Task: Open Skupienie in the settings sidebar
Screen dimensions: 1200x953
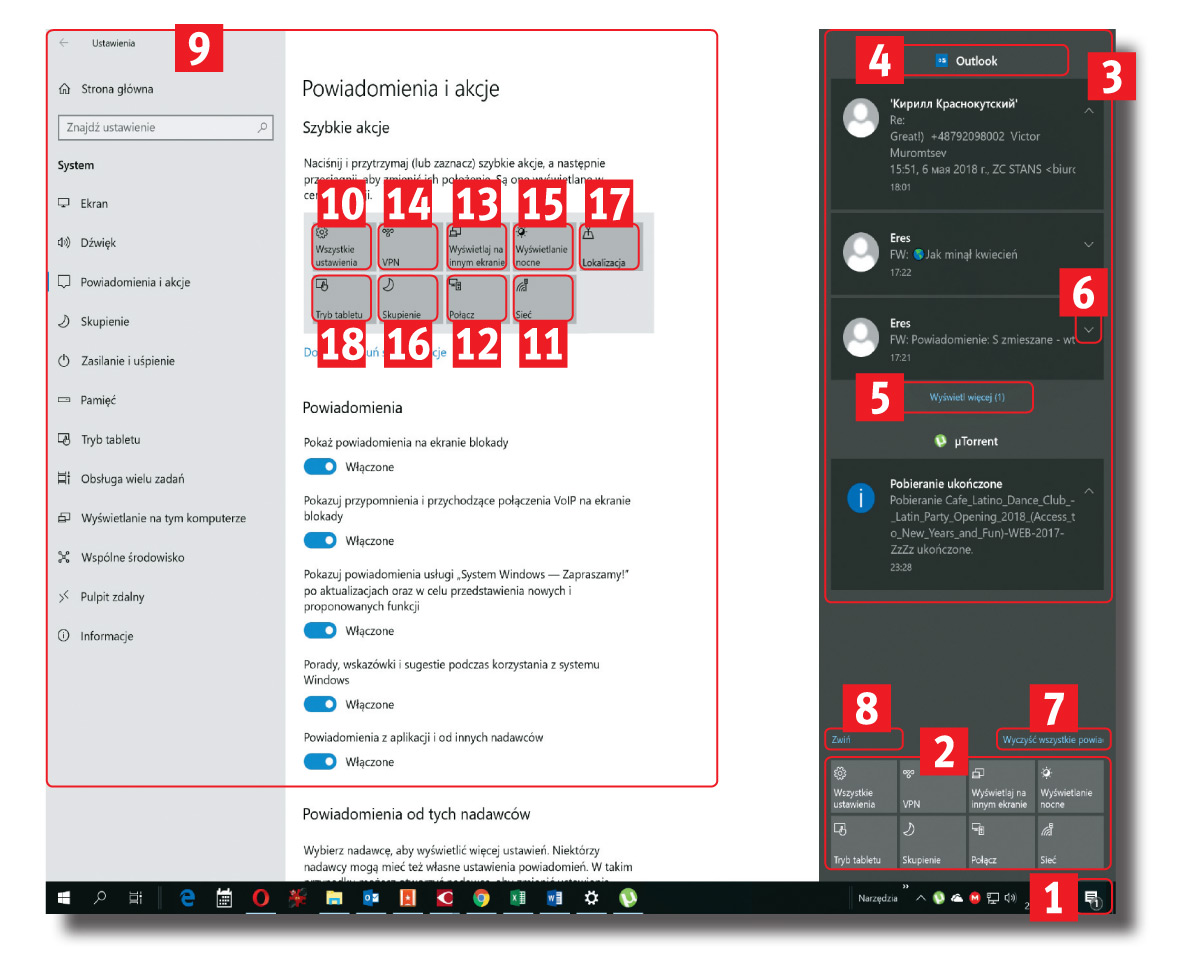Action: pyautogui.click(x=105, y=322)
